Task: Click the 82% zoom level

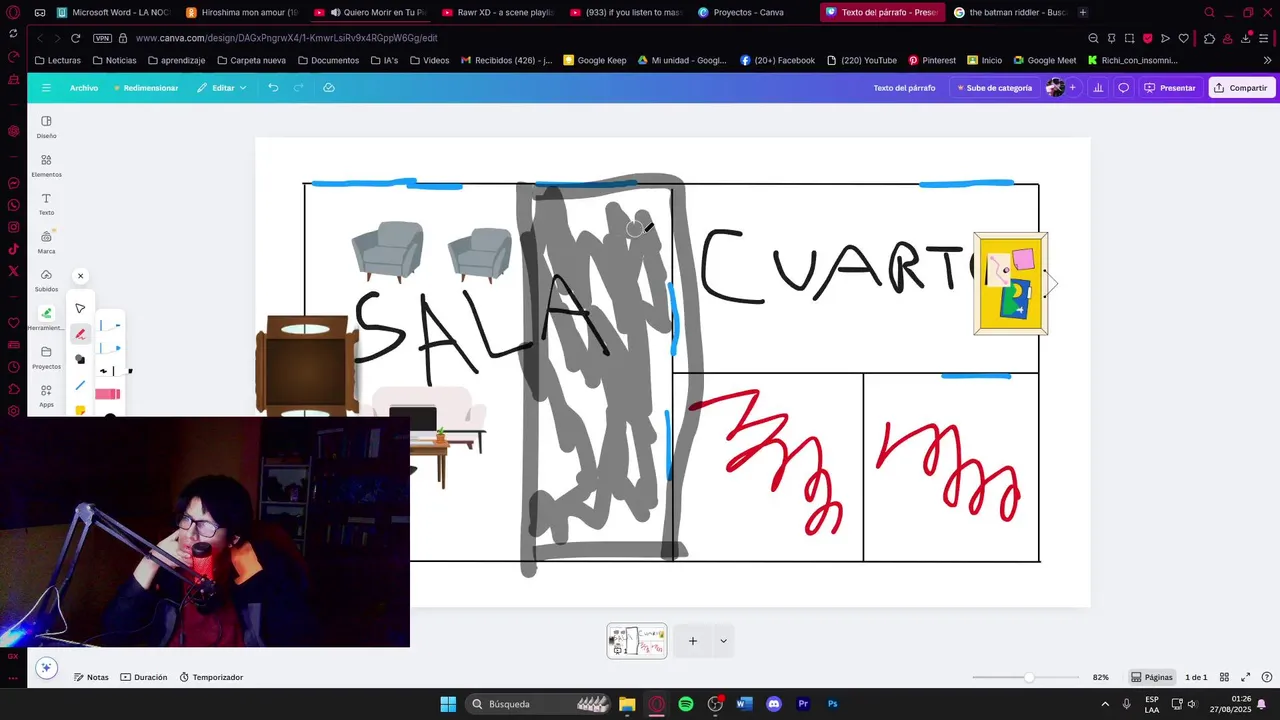Action: [x=1100, y=677]
